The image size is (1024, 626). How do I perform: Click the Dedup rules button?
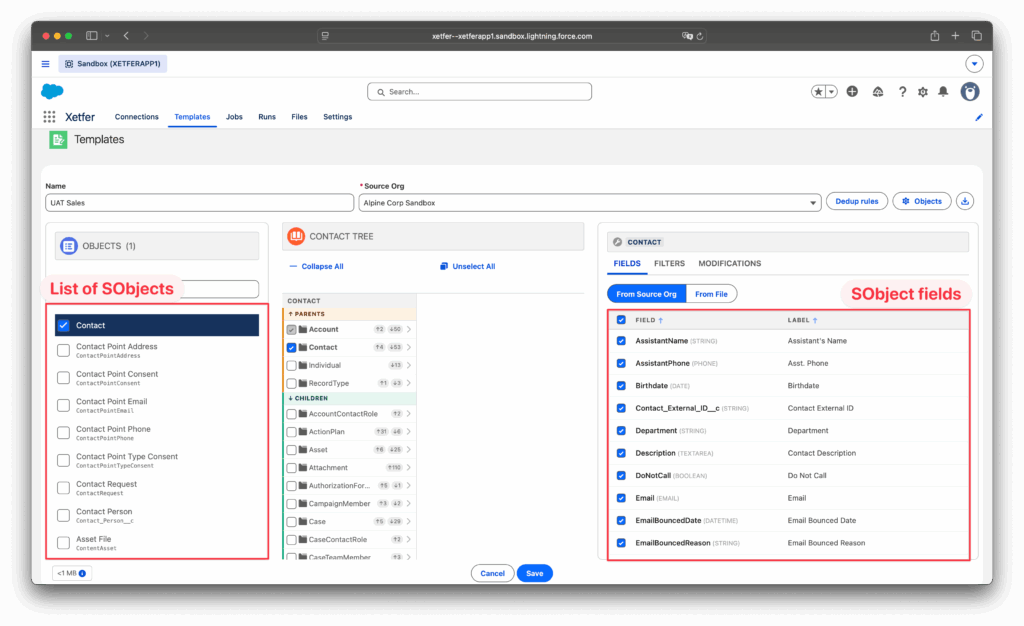857,201
